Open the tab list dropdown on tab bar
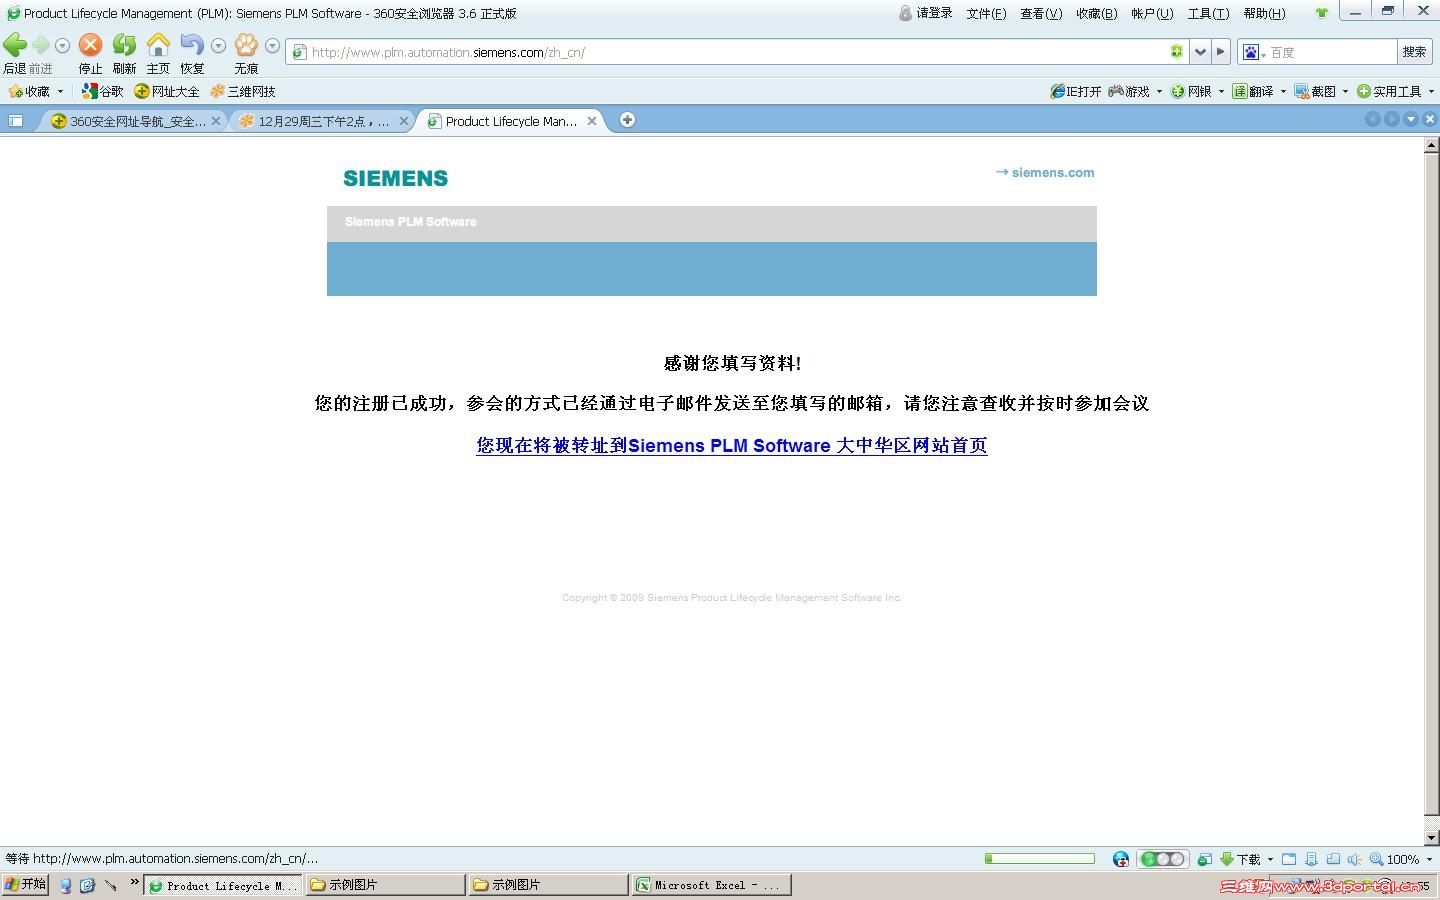Image resolution: width=1440 pixels, height=900 pixels. (1411, 119)
